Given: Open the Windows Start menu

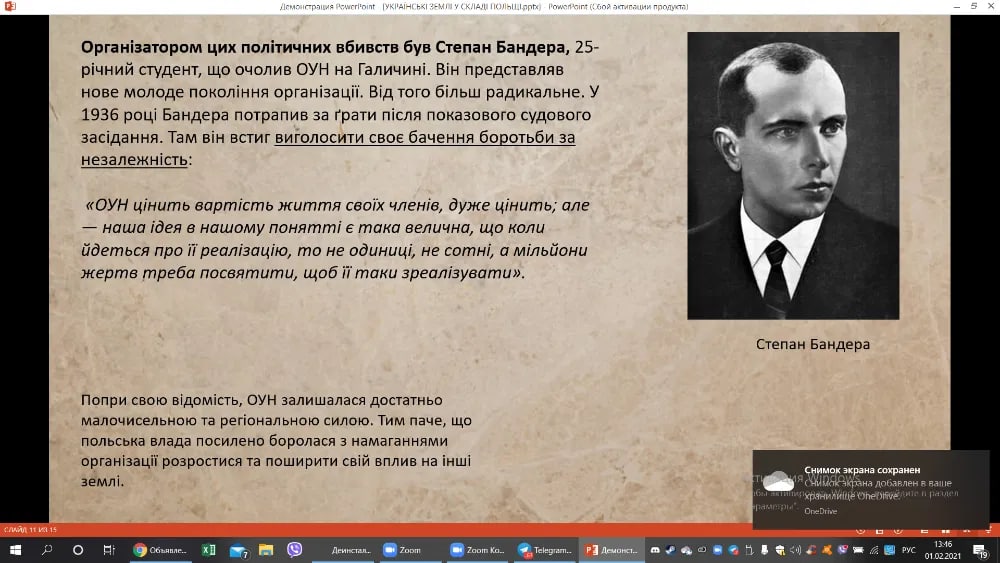Looking at the screenshot, I should (15, 550).
